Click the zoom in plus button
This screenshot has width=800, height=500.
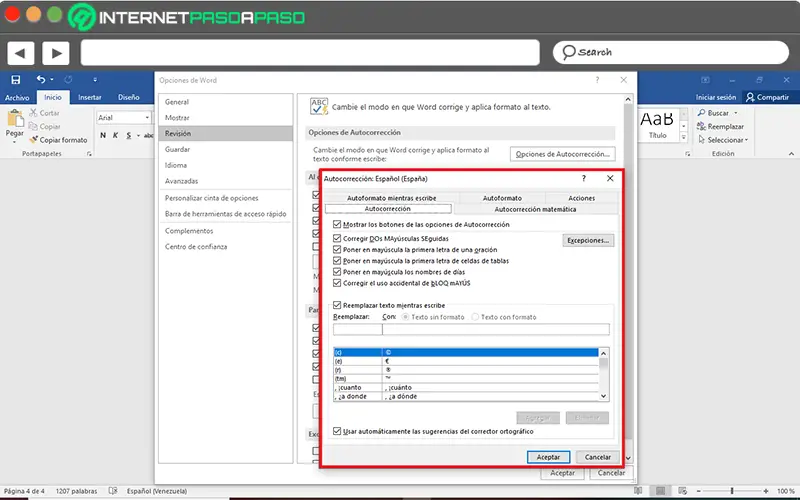click(x=766, y=491)
